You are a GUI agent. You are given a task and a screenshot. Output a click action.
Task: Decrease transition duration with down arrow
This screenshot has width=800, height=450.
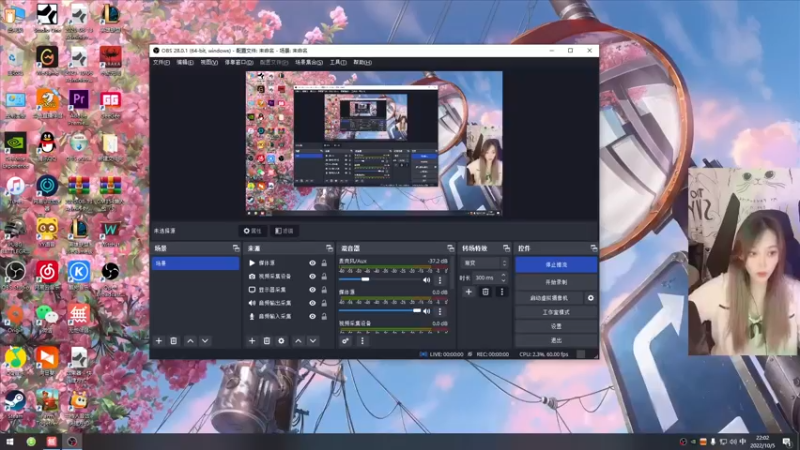click(x=504, y=281)
